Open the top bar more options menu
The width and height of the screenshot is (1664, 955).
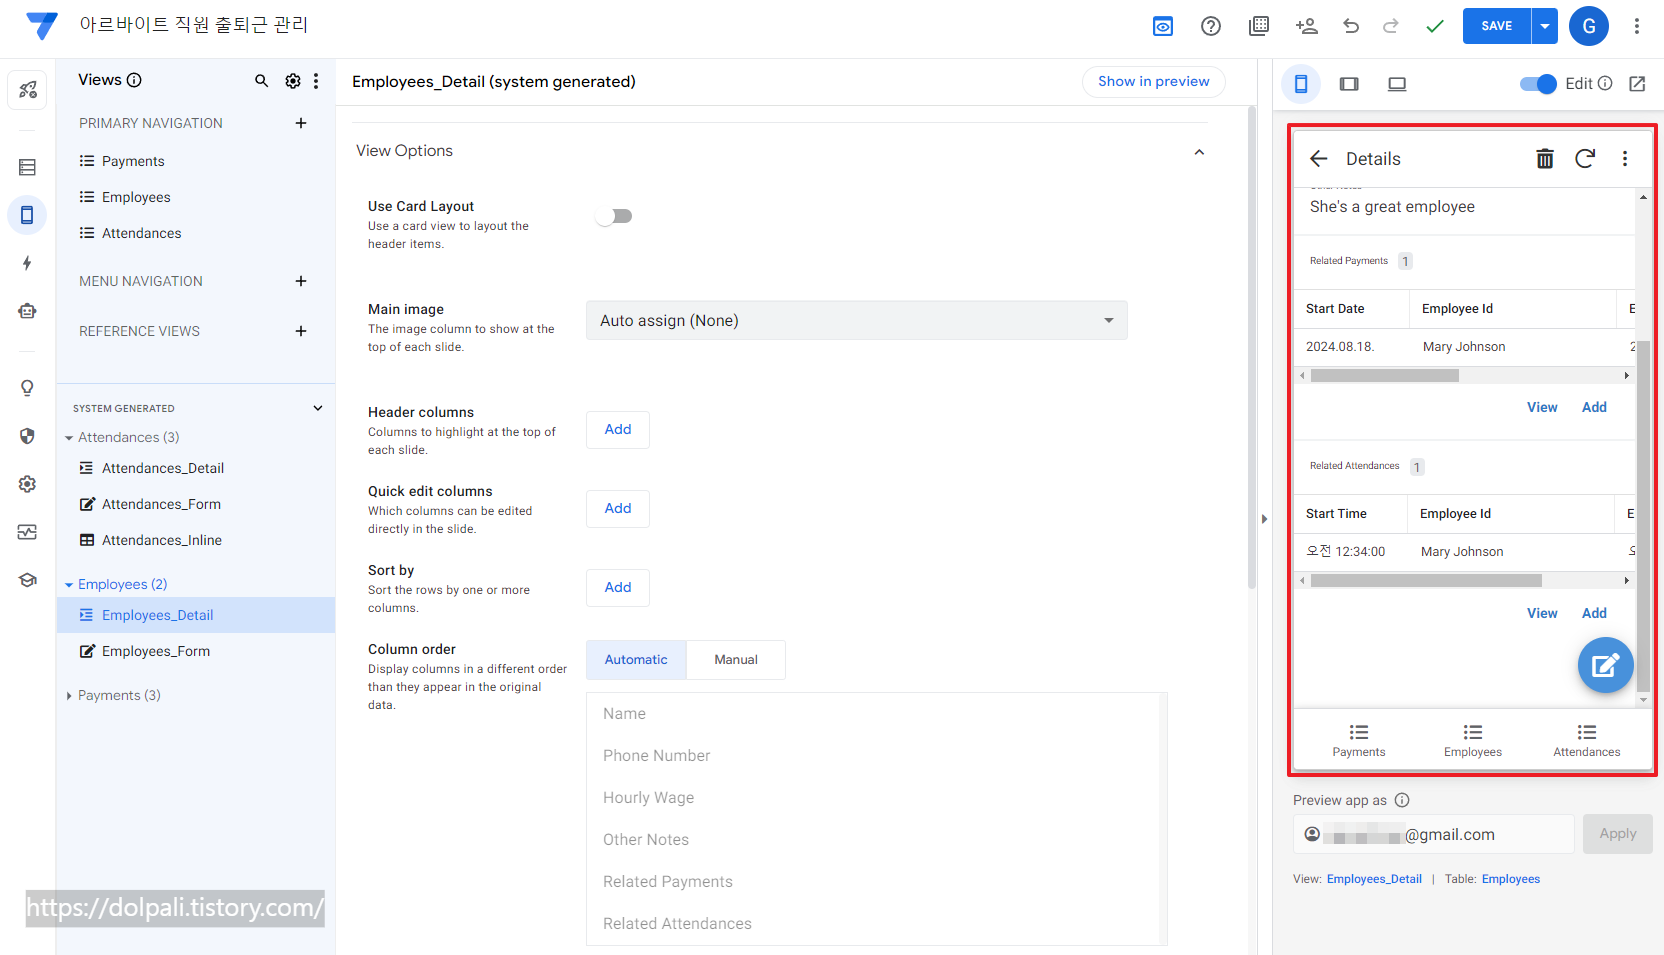(1637, 26)
